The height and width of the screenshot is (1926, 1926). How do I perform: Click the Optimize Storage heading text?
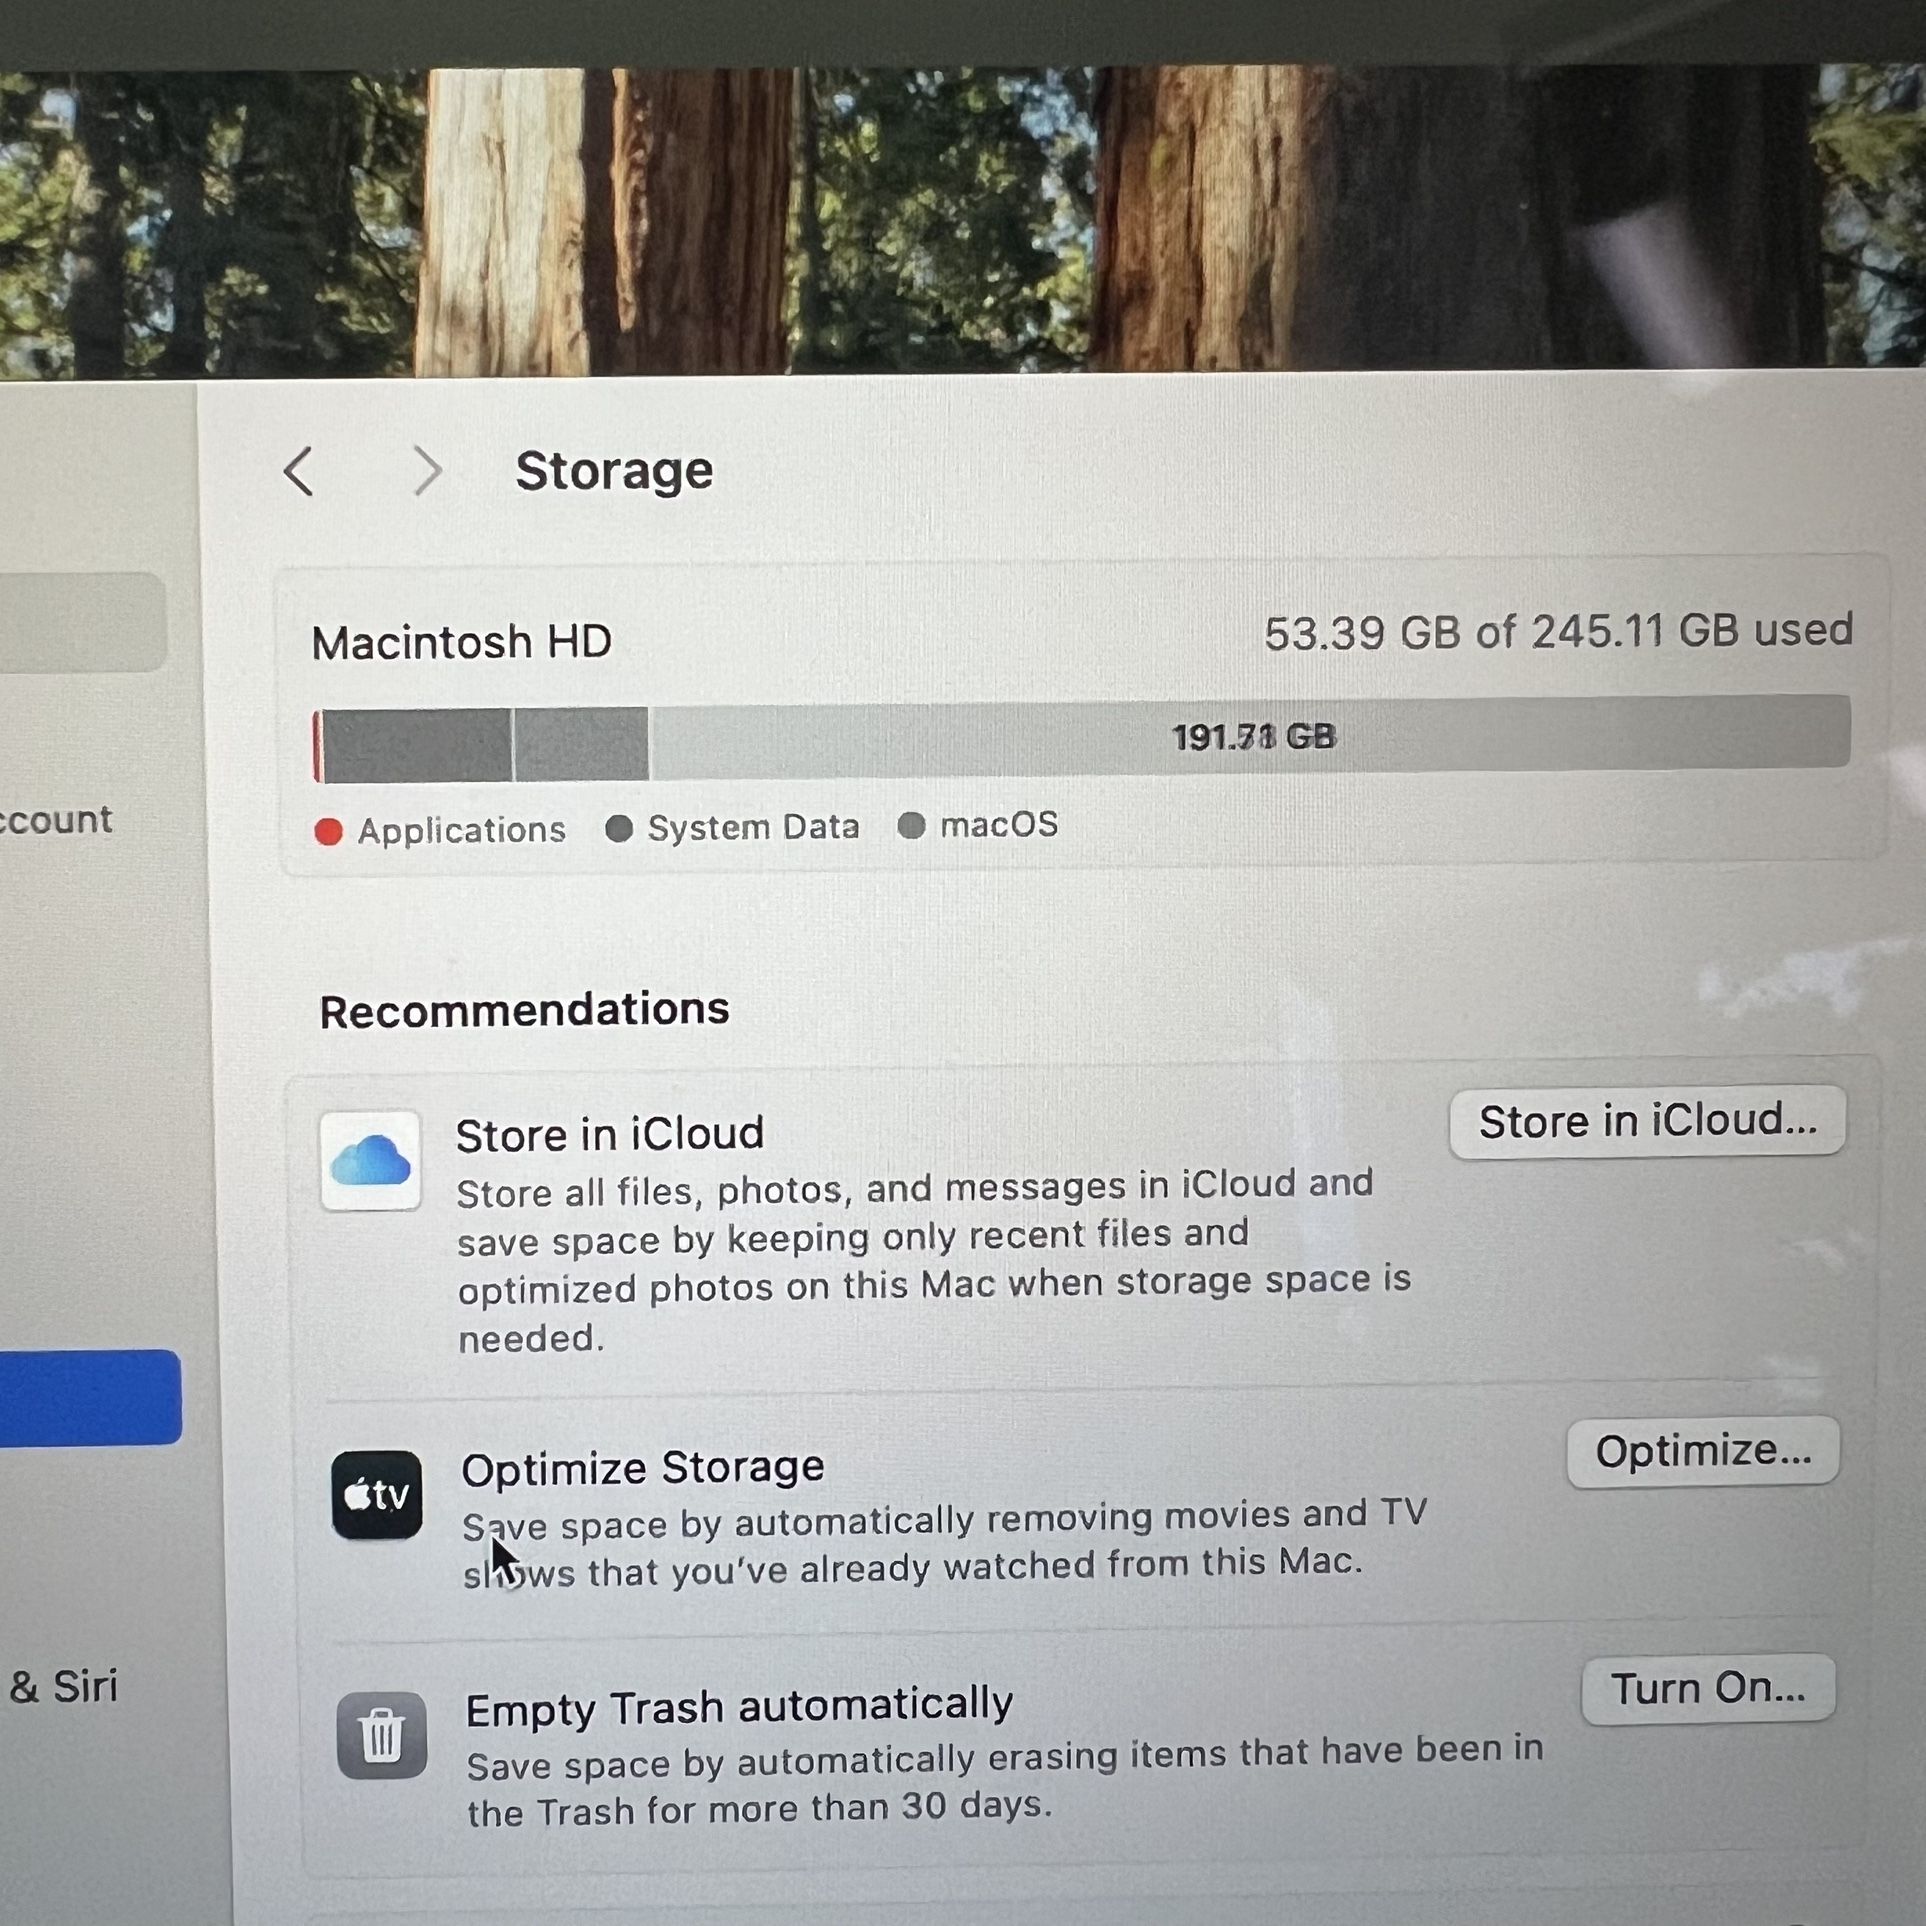click(x=642, y=1469)
